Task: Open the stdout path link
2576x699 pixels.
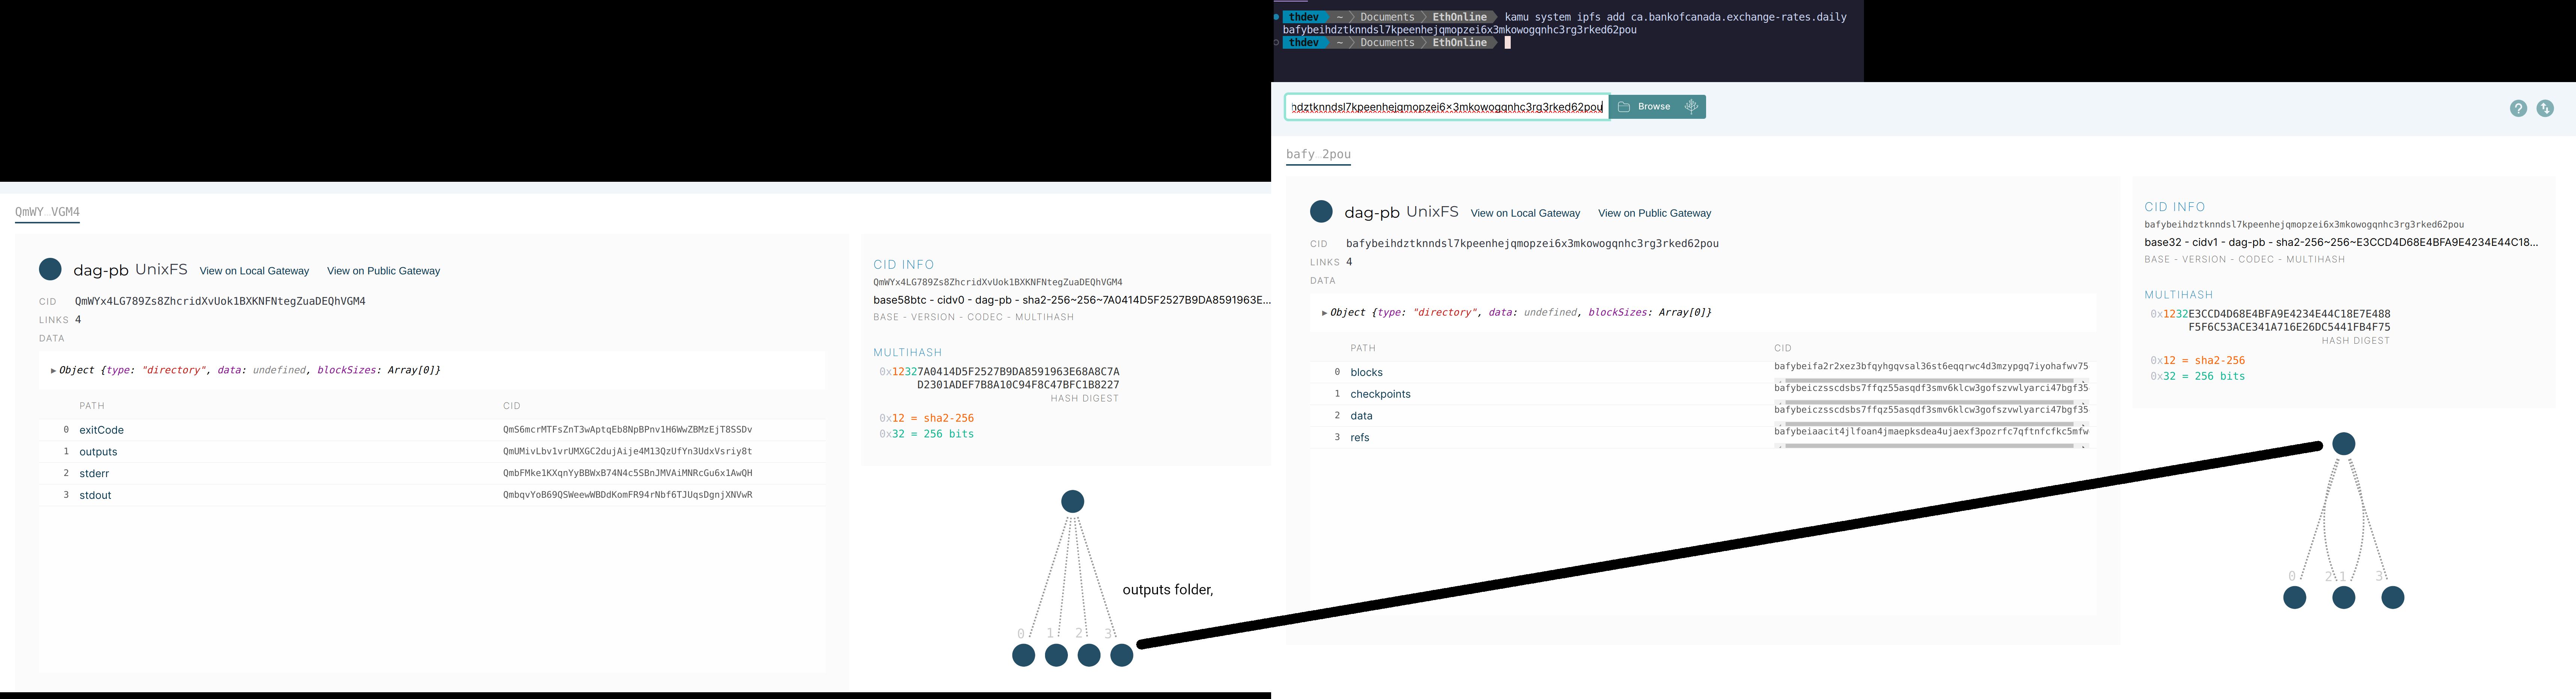Action: click(95, 495)
